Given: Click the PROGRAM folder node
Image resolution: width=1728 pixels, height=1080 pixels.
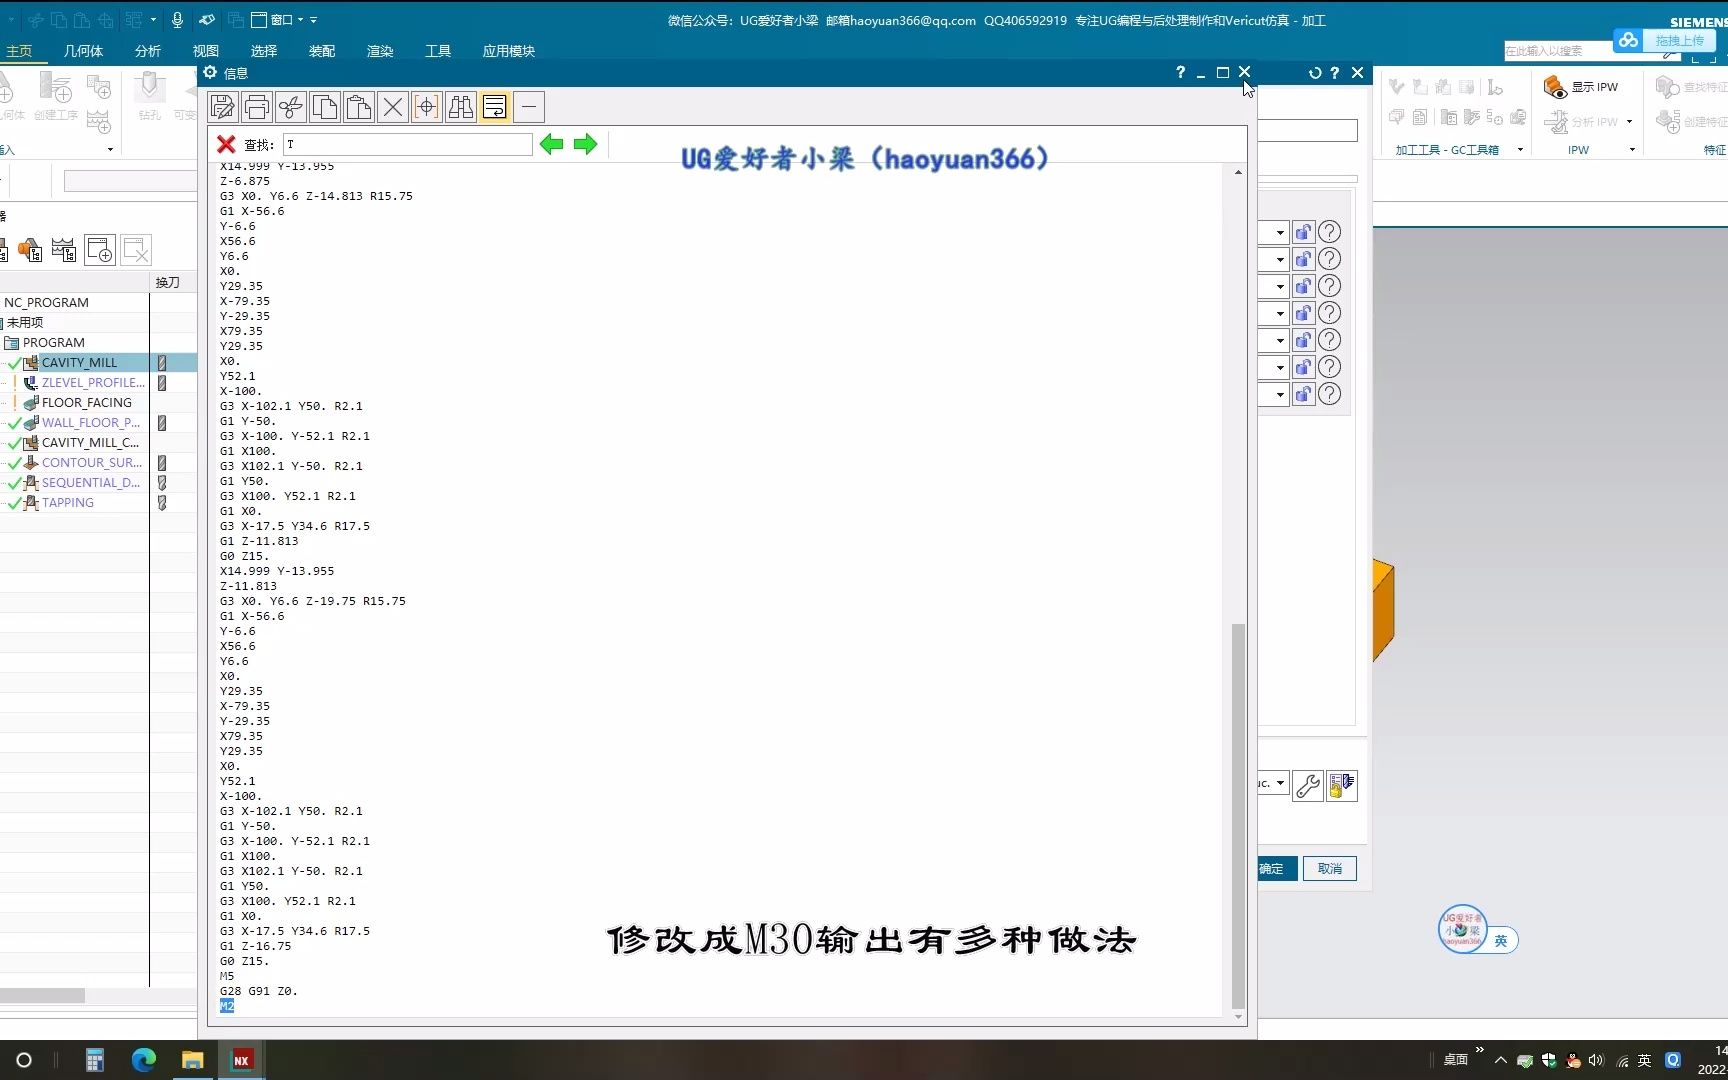Looking at the screenshot, I should (53, 343).
